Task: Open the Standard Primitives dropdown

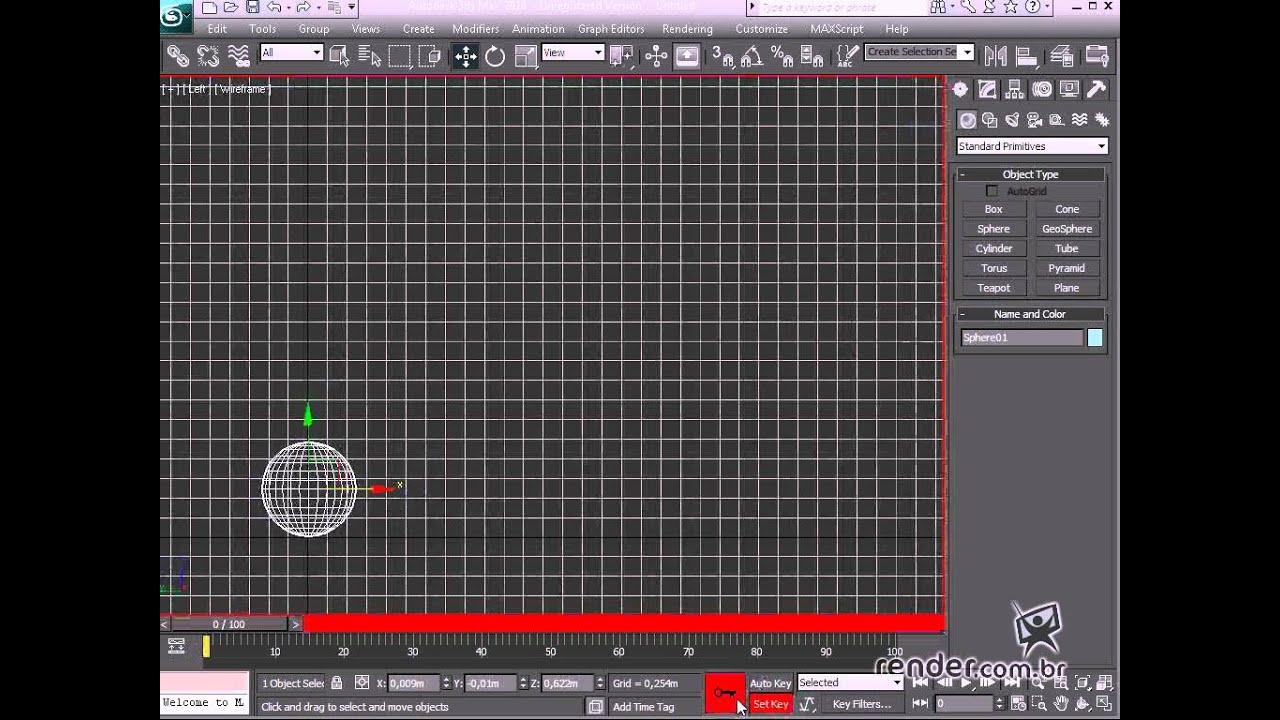Action: [1032, 146]
